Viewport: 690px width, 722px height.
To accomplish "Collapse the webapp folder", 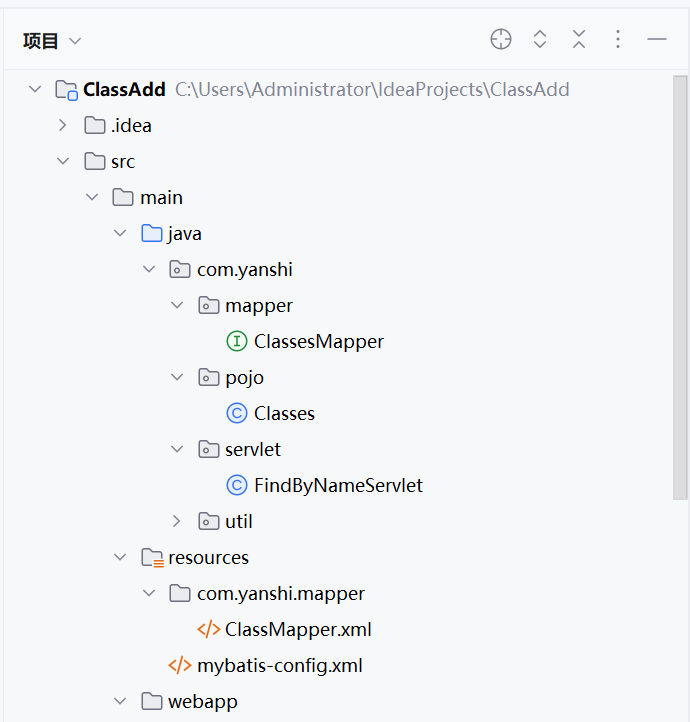I will pos(120,701).
